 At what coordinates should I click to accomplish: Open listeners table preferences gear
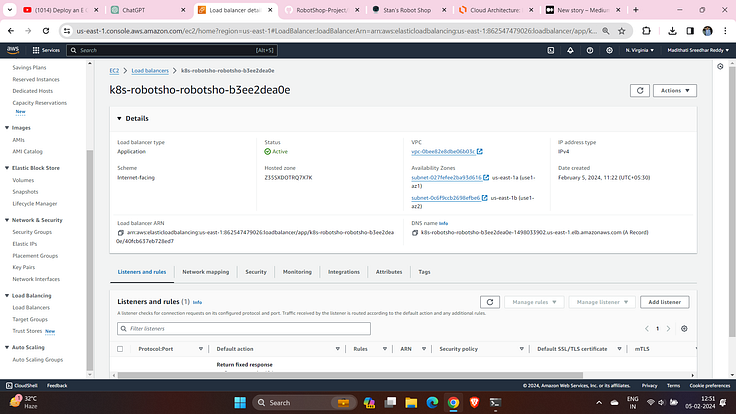684,329
